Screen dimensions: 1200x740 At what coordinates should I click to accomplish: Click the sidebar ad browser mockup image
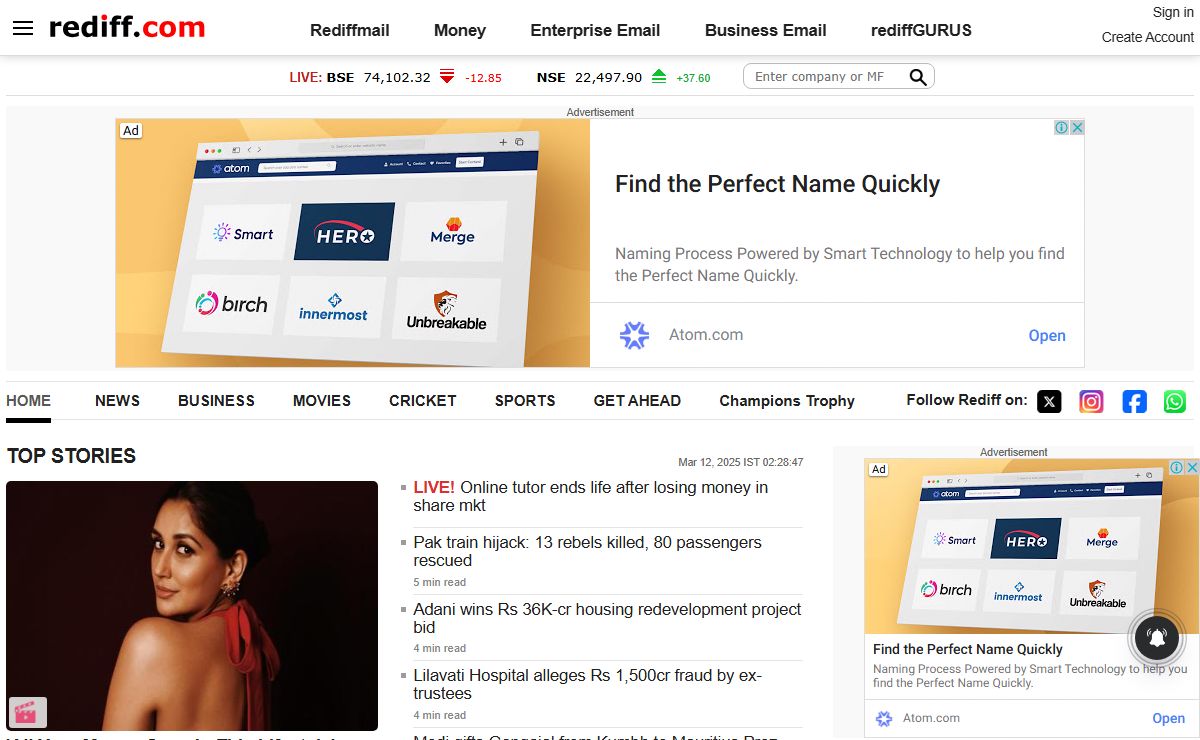[x=1032, y=546]
